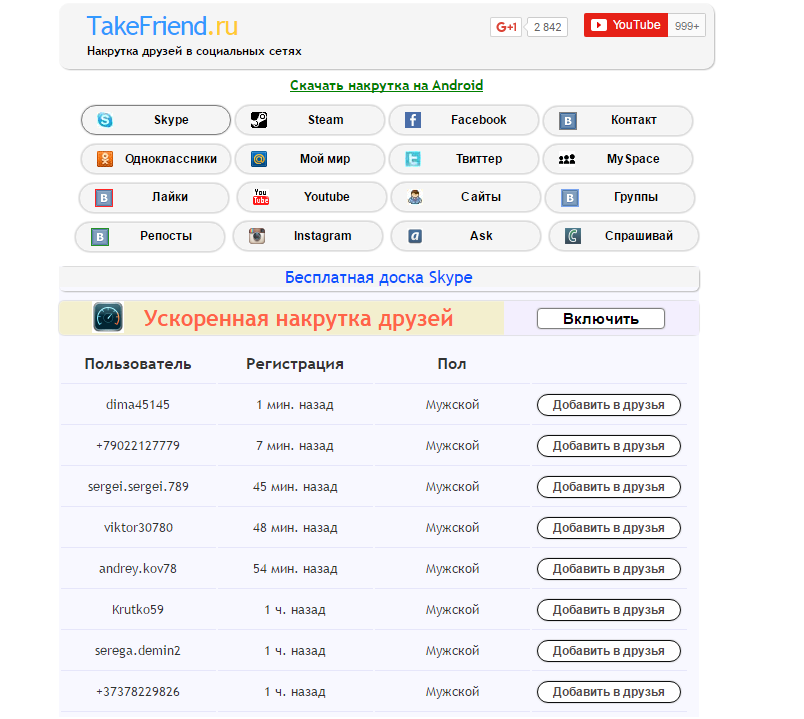Click the Facebook logo icon
Screen dimensions: 804x719
(x=413, y=120)
